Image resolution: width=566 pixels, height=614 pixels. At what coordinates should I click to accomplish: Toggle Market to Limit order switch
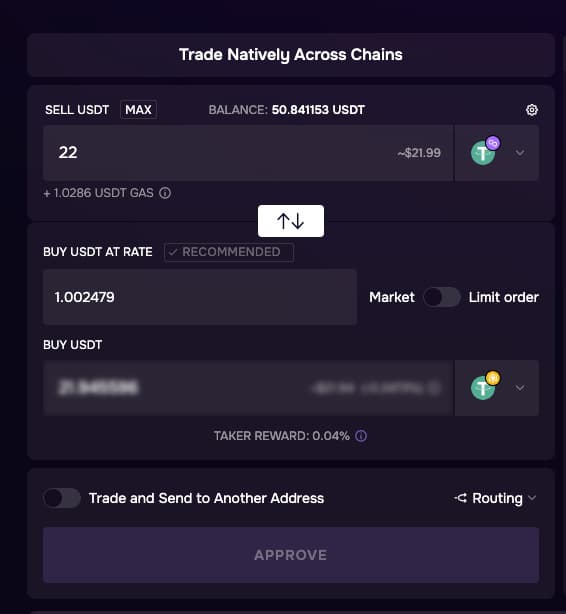[x=441, y=297]
